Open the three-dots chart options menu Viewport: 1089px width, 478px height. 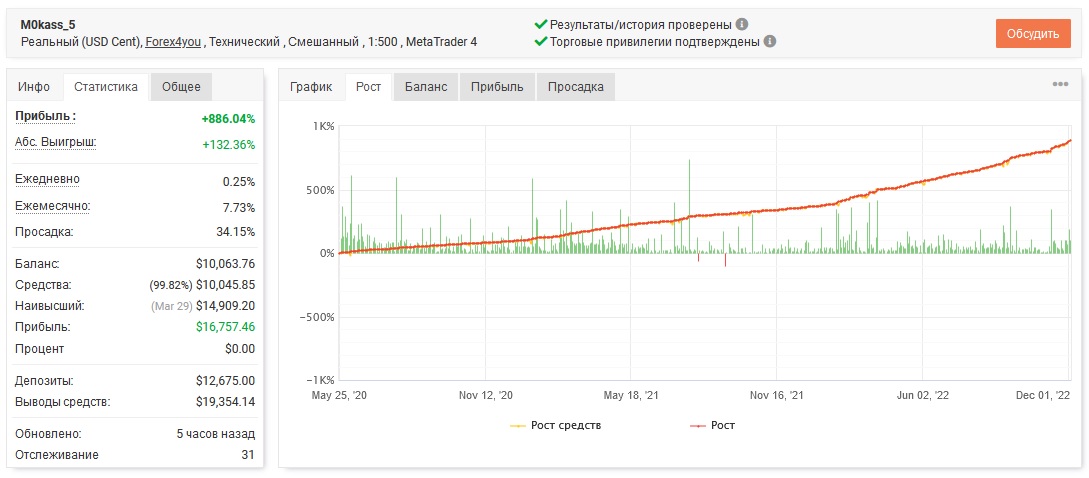1060,84
